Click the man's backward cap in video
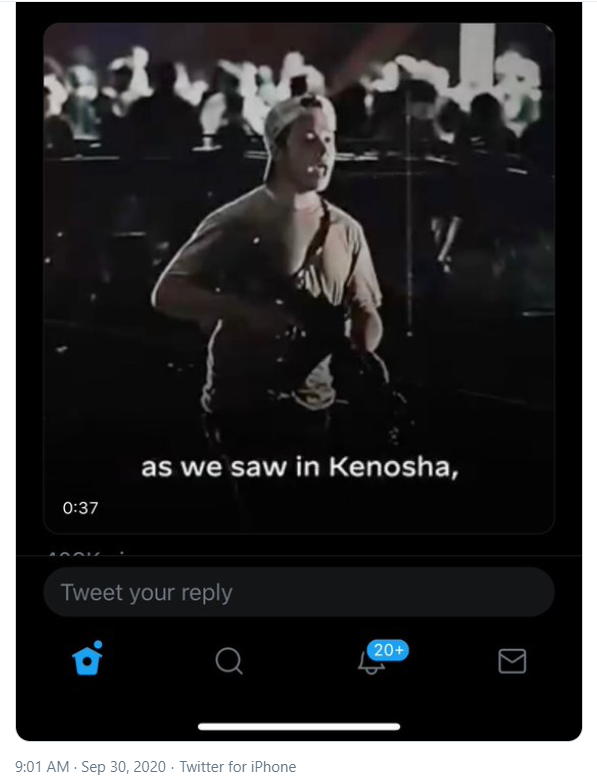The image size is (597, 780). 289,117
